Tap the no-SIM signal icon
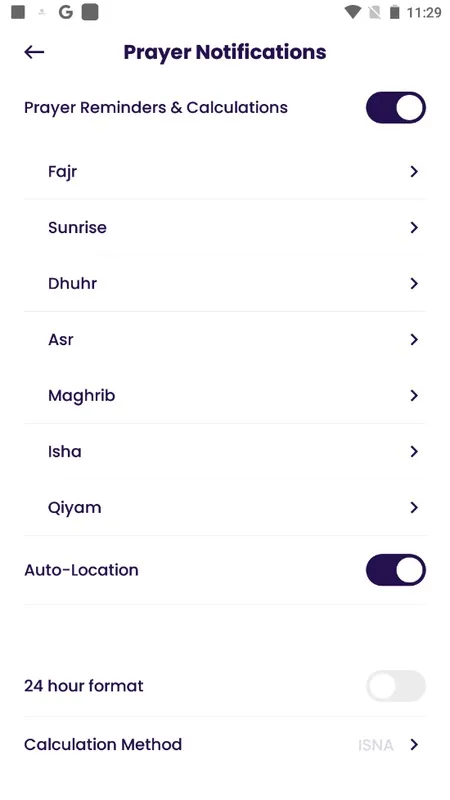Screen dimensions: 450x800 (x=374, y=12)
